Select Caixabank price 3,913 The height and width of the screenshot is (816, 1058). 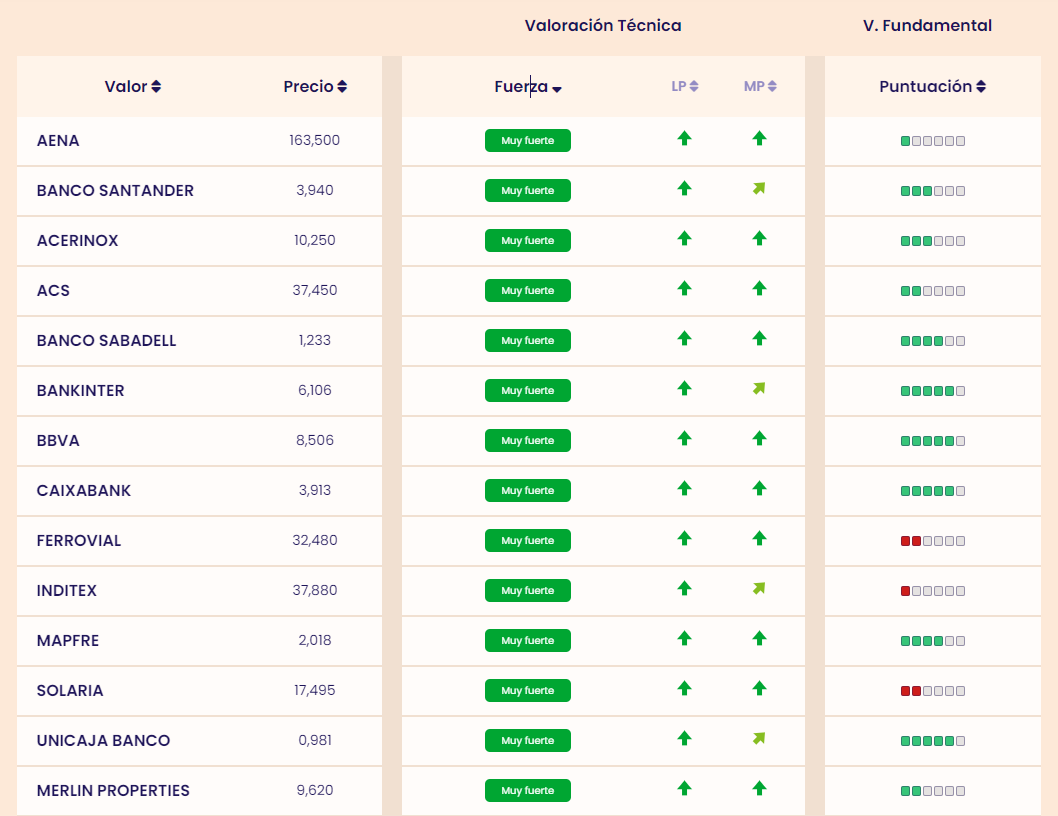coord(314,490)
